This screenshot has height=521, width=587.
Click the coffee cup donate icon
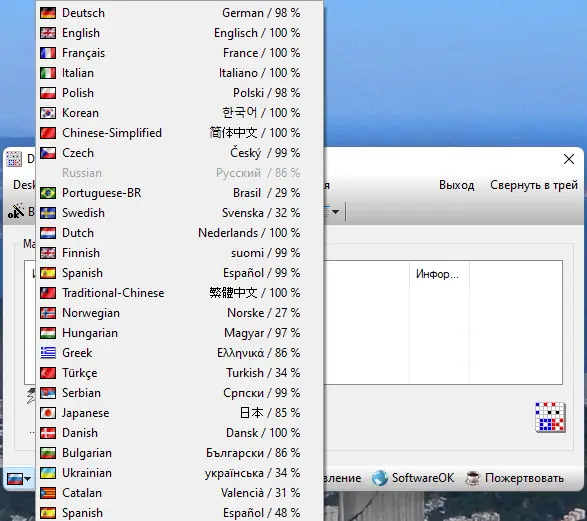473,478
